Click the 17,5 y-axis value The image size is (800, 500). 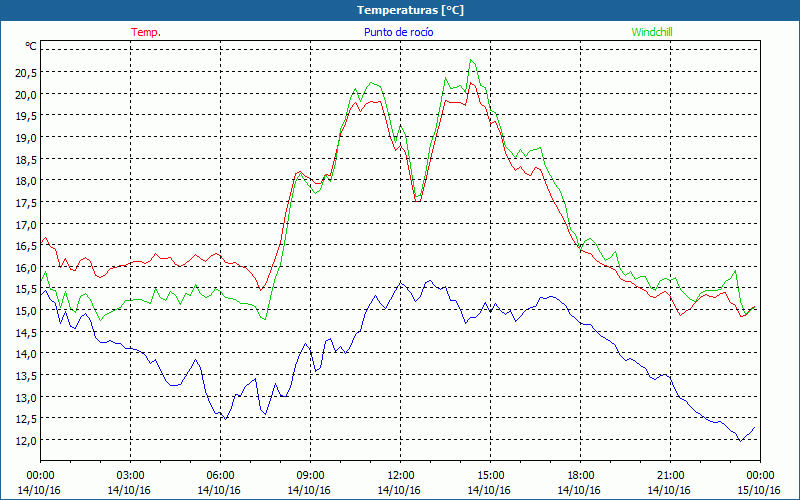coord(26,203)
